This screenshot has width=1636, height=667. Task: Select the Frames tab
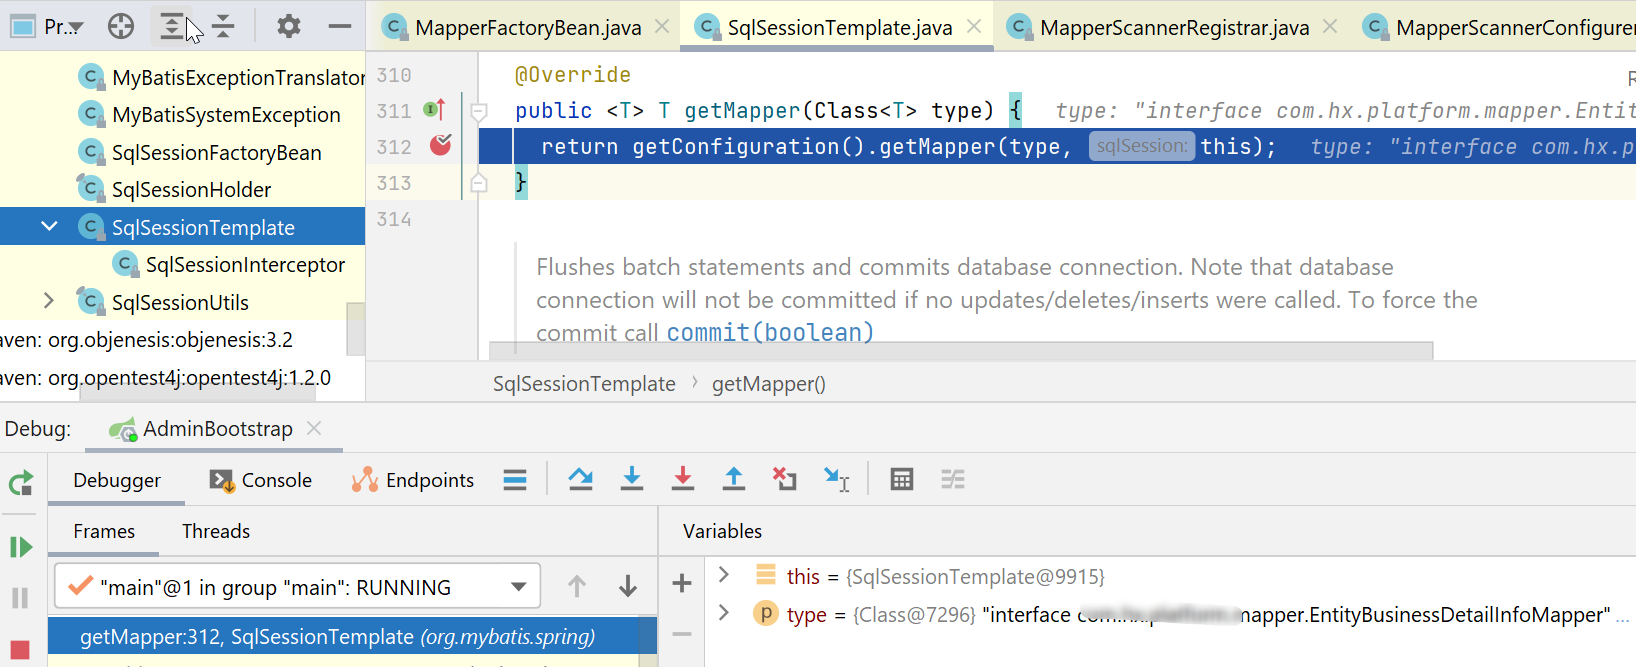104,531
